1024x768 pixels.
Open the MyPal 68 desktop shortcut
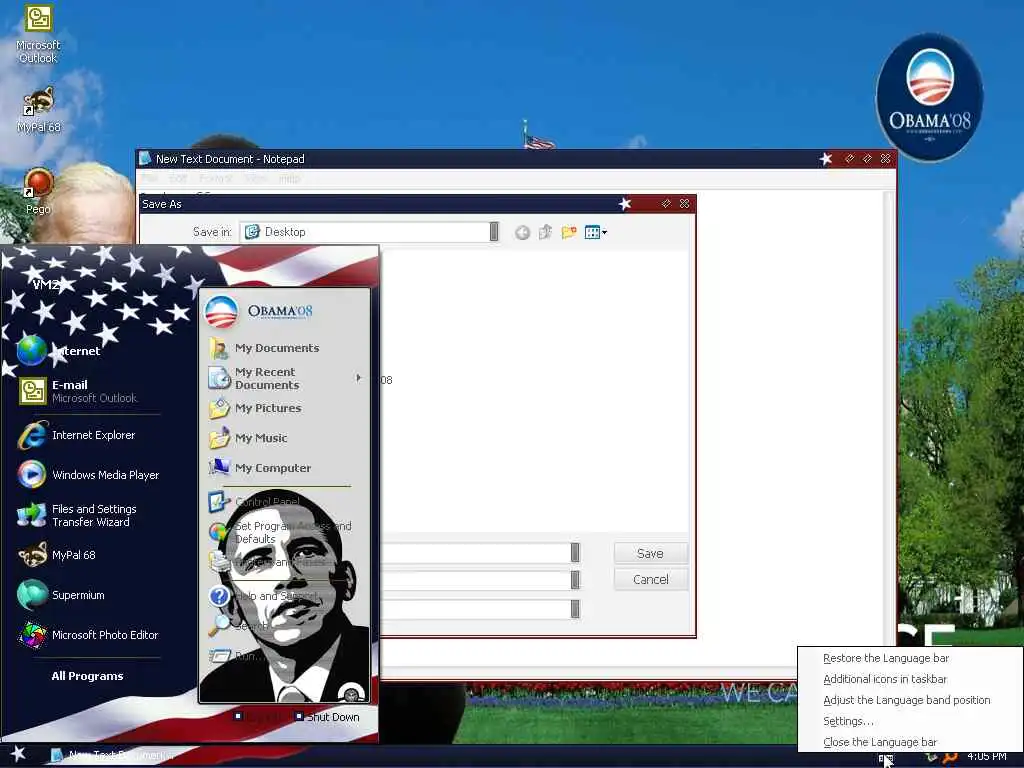pos(39,110)
